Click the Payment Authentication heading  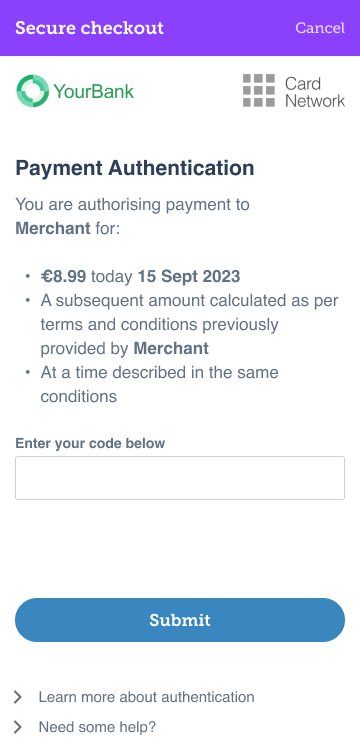pyautogui.click(x=135, y=168)
